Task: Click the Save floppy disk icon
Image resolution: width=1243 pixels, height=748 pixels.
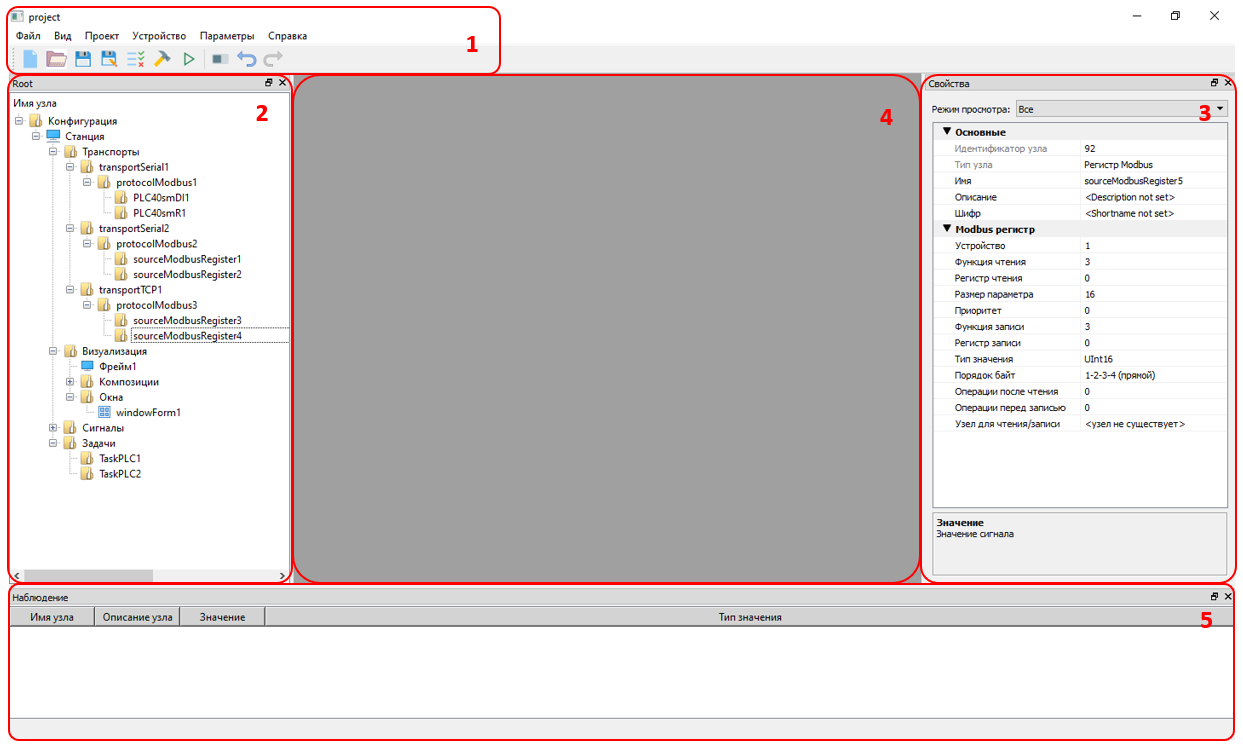Action: [83, 59]
